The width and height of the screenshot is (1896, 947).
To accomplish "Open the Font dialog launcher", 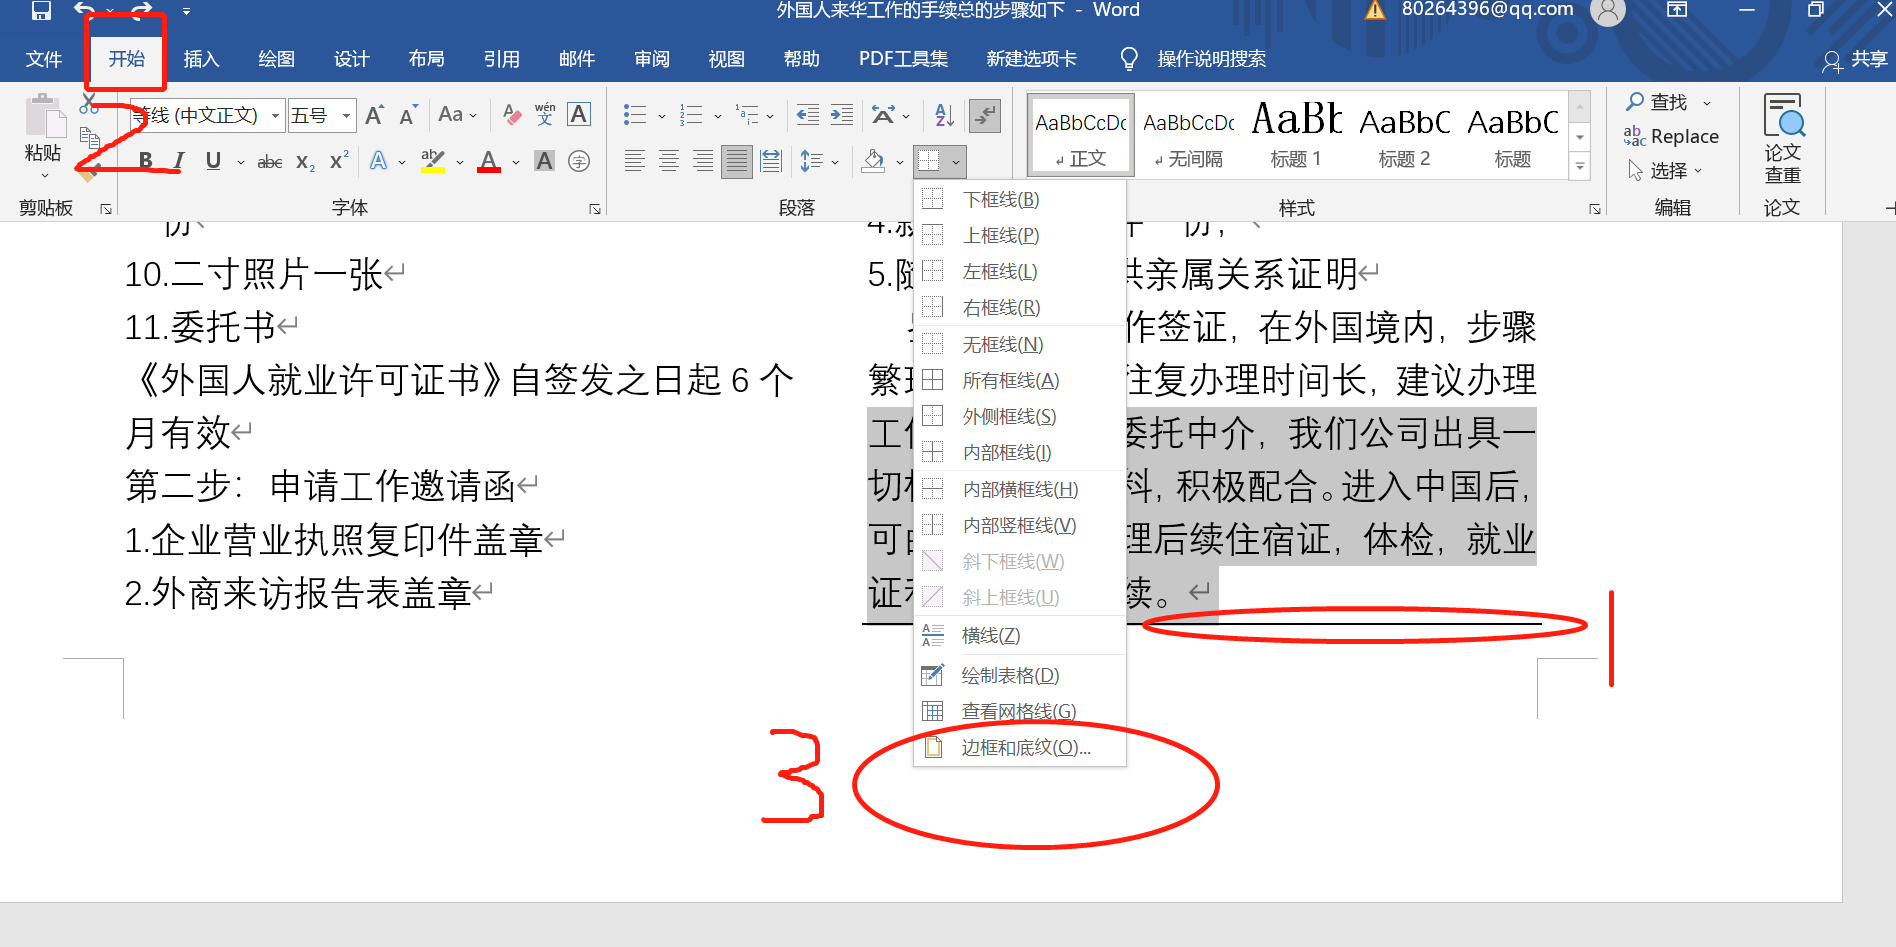I will coord(595,208).
